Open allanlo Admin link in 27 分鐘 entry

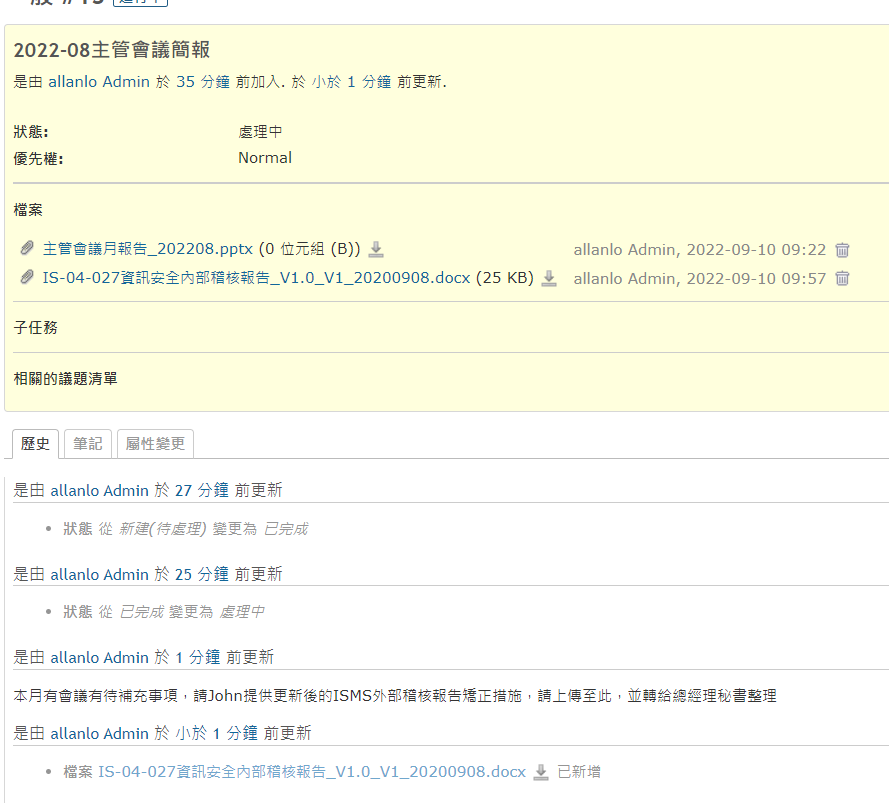[99, 491]
